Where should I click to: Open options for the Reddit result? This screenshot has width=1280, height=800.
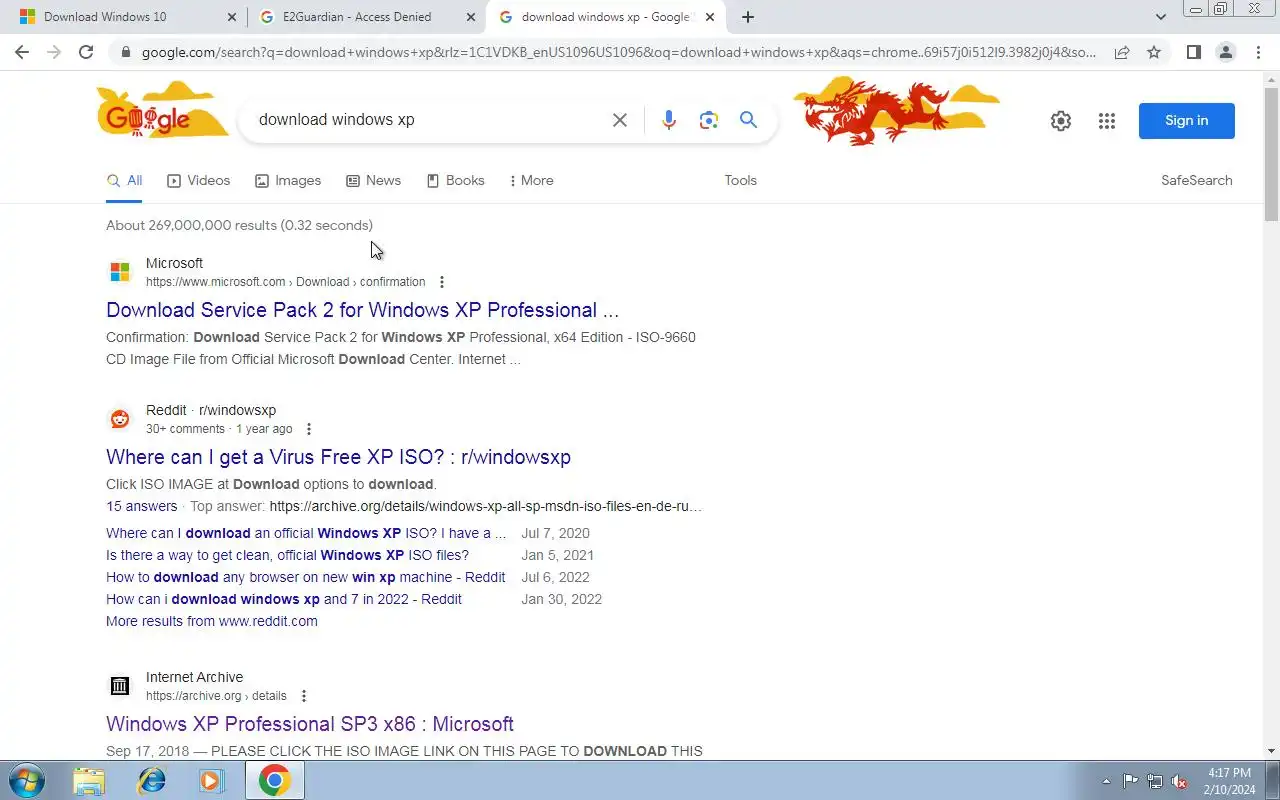308,429
